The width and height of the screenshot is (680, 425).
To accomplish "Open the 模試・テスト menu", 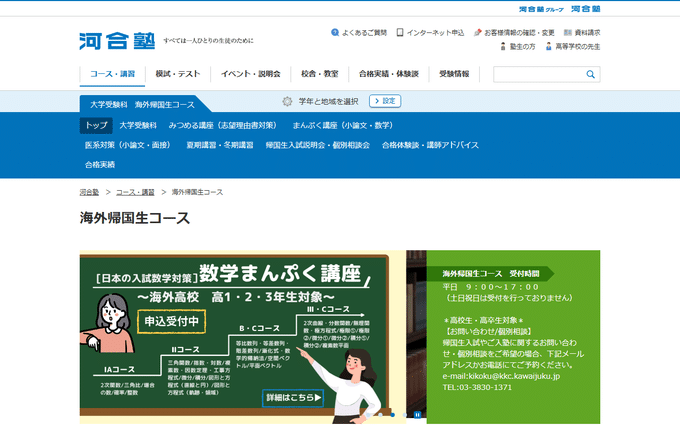I will tap(178, 74).
